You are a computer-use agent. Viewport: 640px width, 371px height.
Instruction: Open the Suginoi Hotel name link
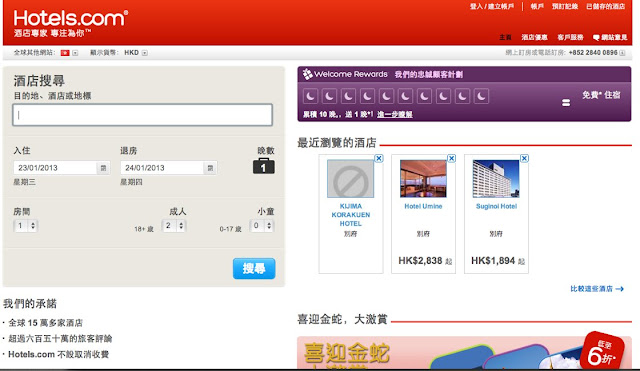[496, 207]
